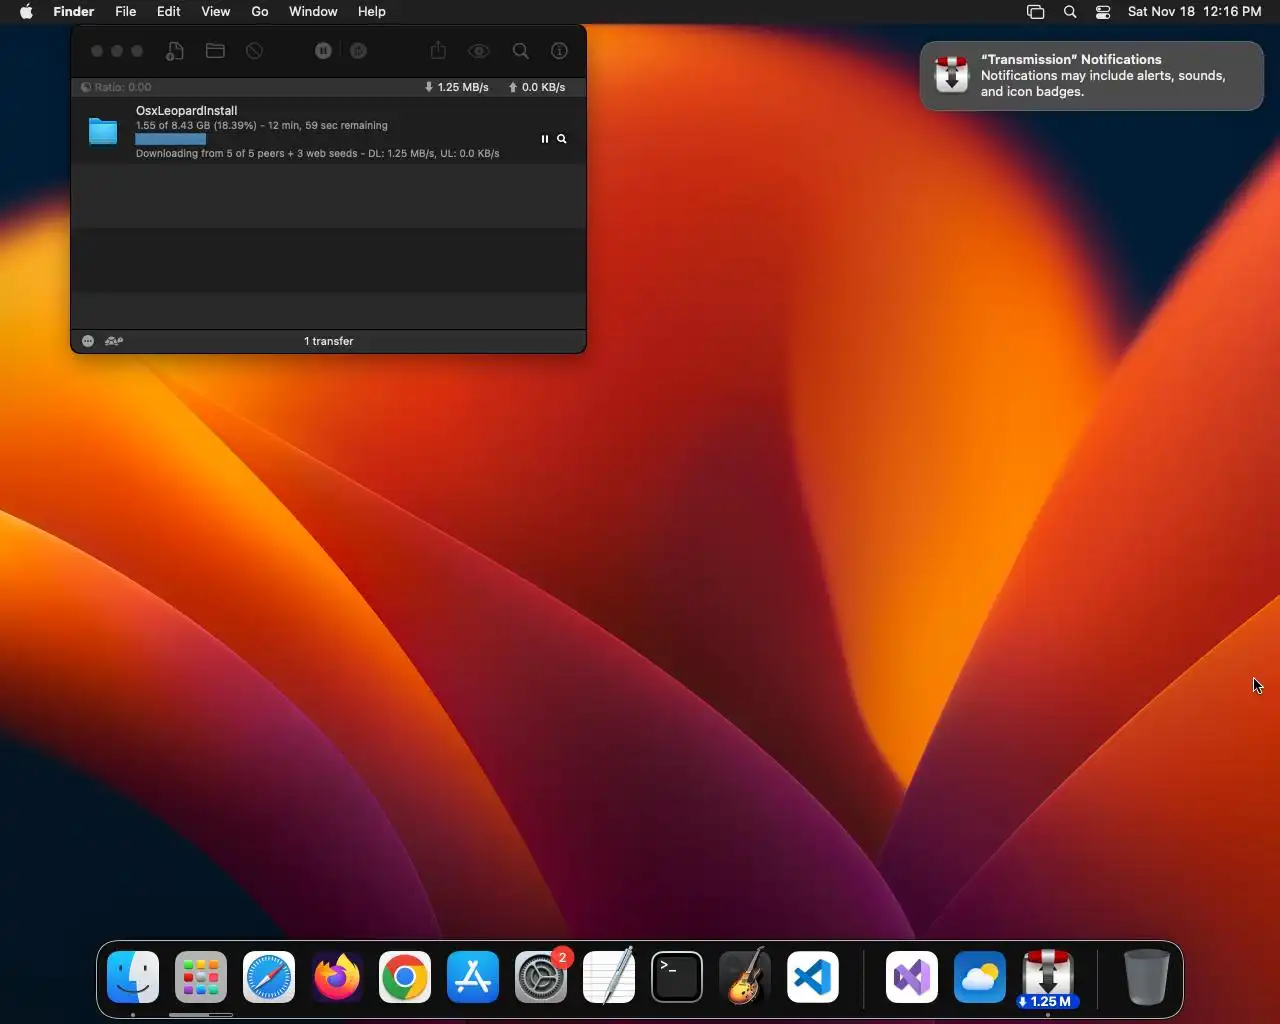Open a torrent file via folder icon
The height and width of the screenshot is (1024, 1280).
coord(215,51)
